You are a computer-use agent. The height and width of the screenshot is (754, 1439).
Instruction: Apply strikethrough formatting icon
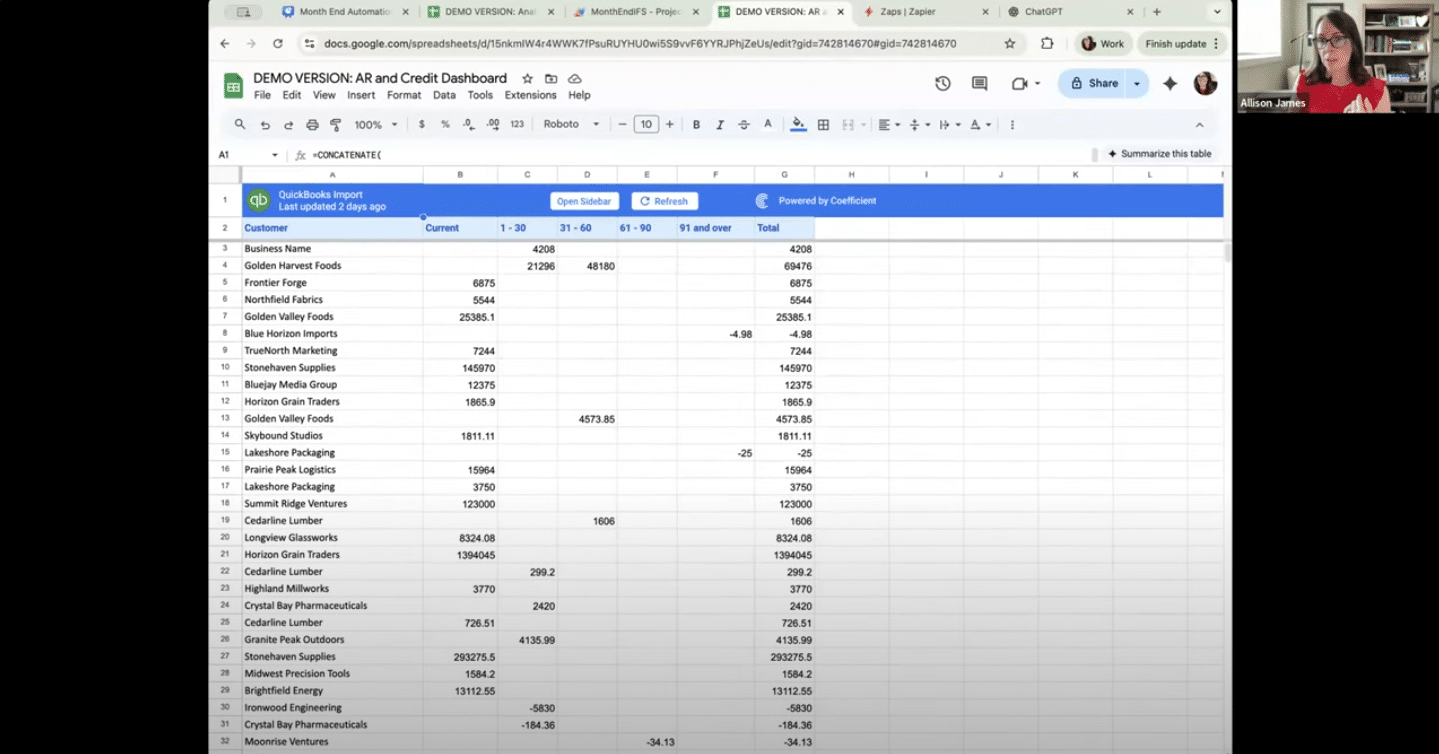[743, 125]
